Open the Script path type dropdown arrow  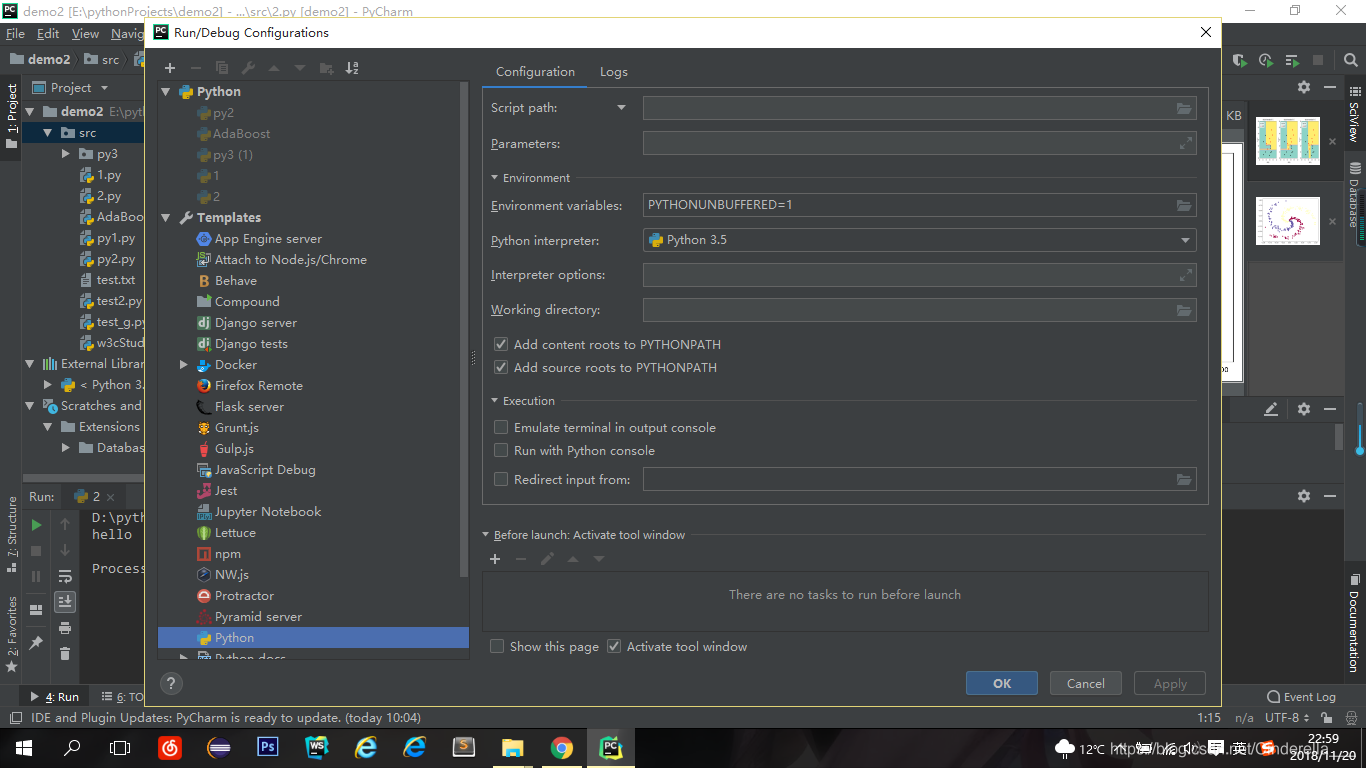(x=621, y=108)
